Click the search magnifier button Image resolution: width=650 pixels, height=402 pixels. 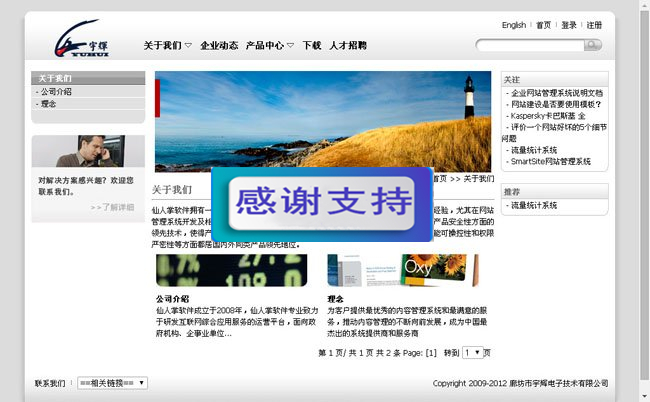593,45
